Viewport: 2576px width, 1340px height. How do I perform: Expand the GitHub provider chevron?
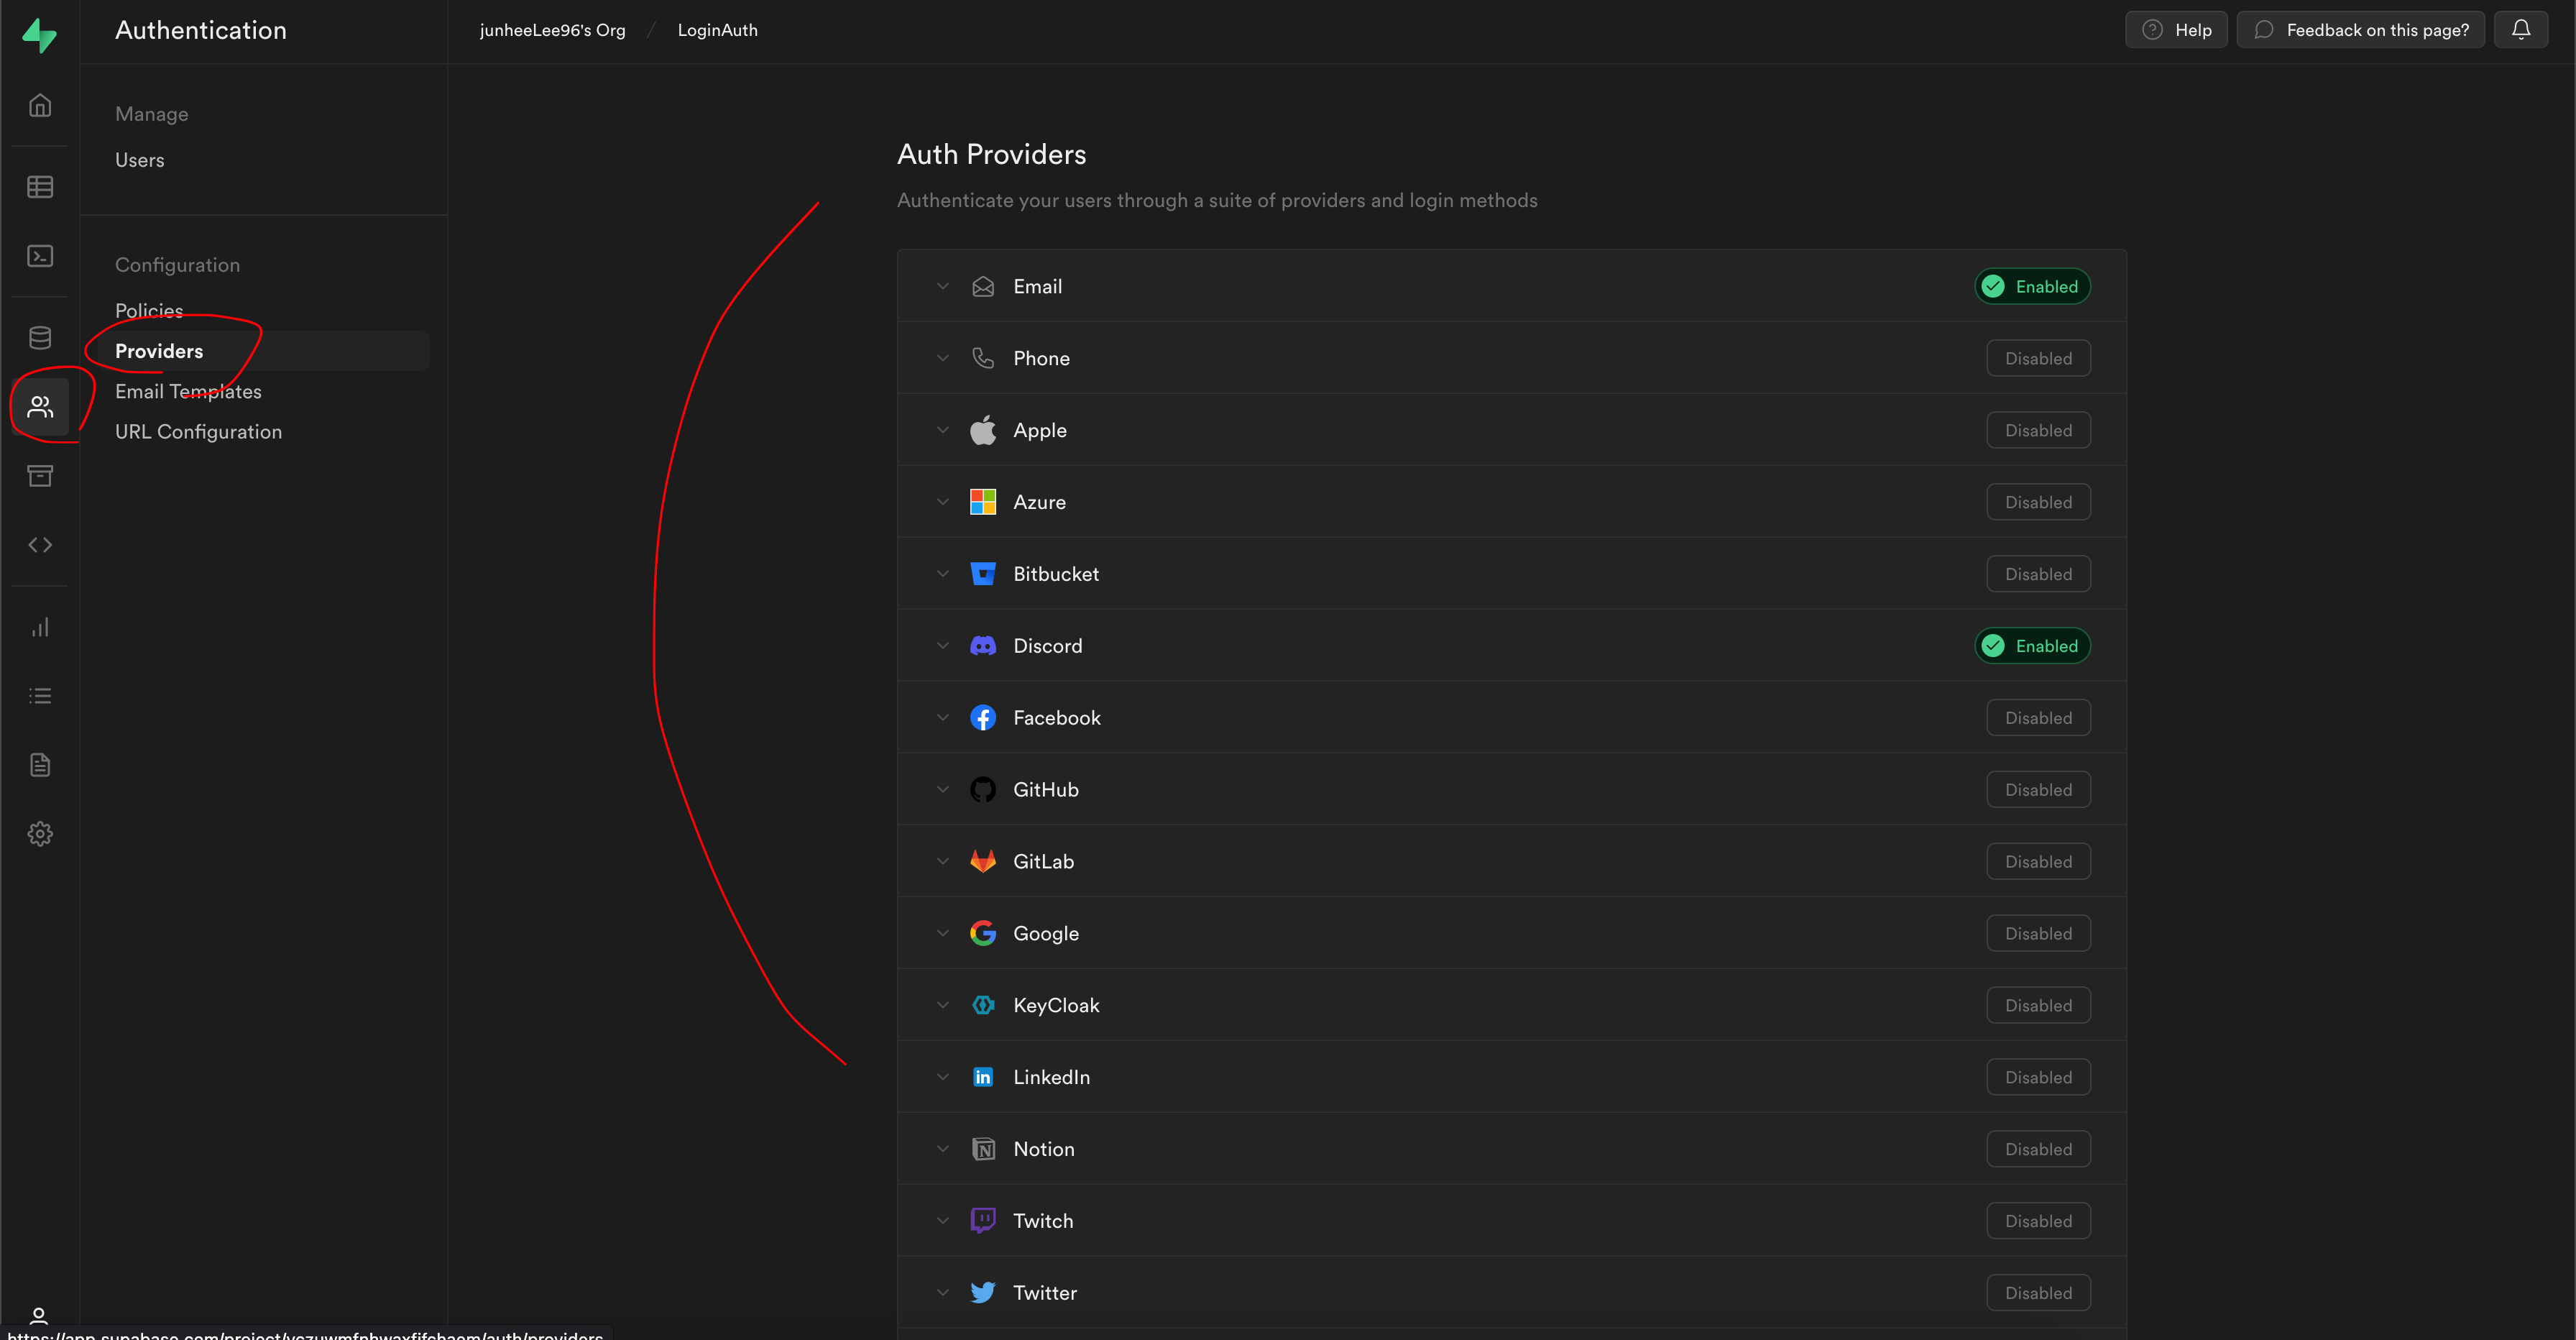(x=942, y=790)
